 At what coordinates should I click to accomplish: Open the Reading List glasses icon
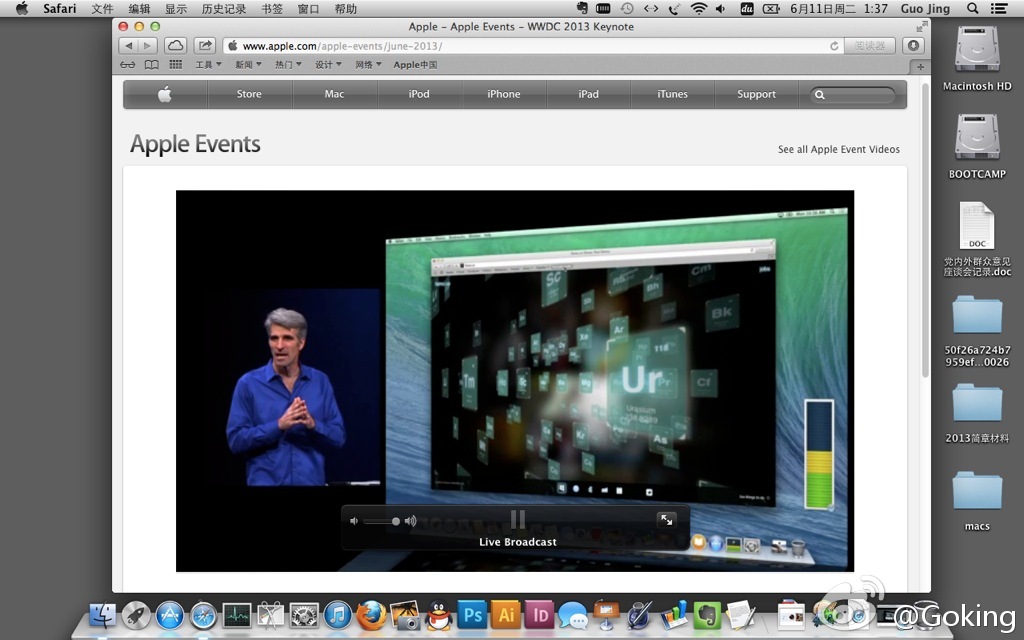click(127, 65)
